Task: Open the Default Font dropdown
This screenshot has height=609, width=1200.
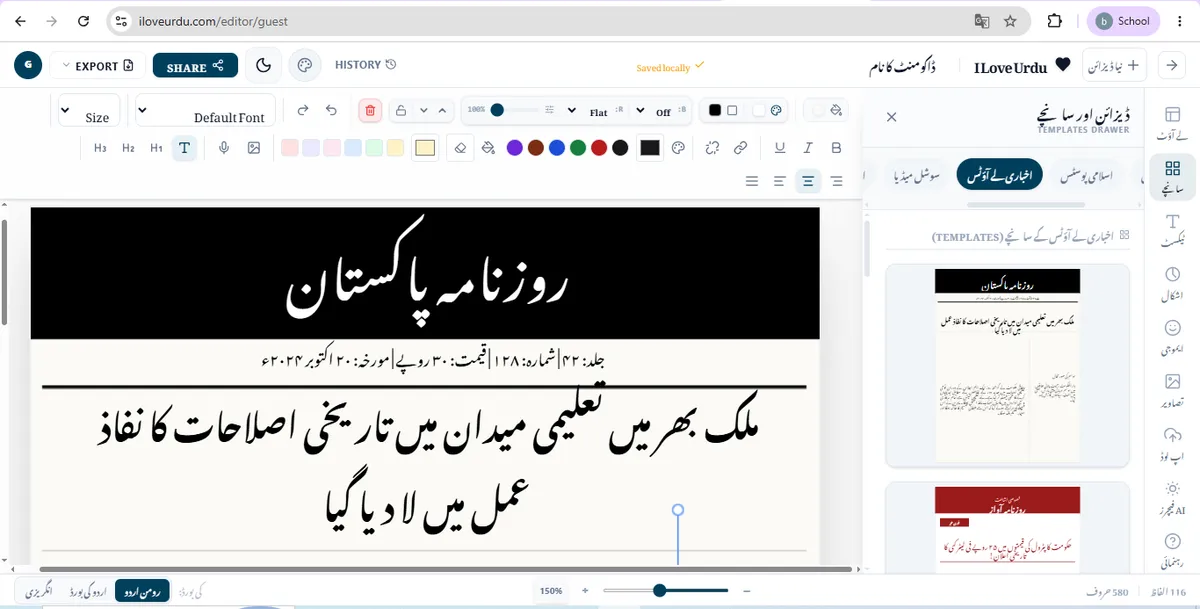Action: [x=205, y=110]
